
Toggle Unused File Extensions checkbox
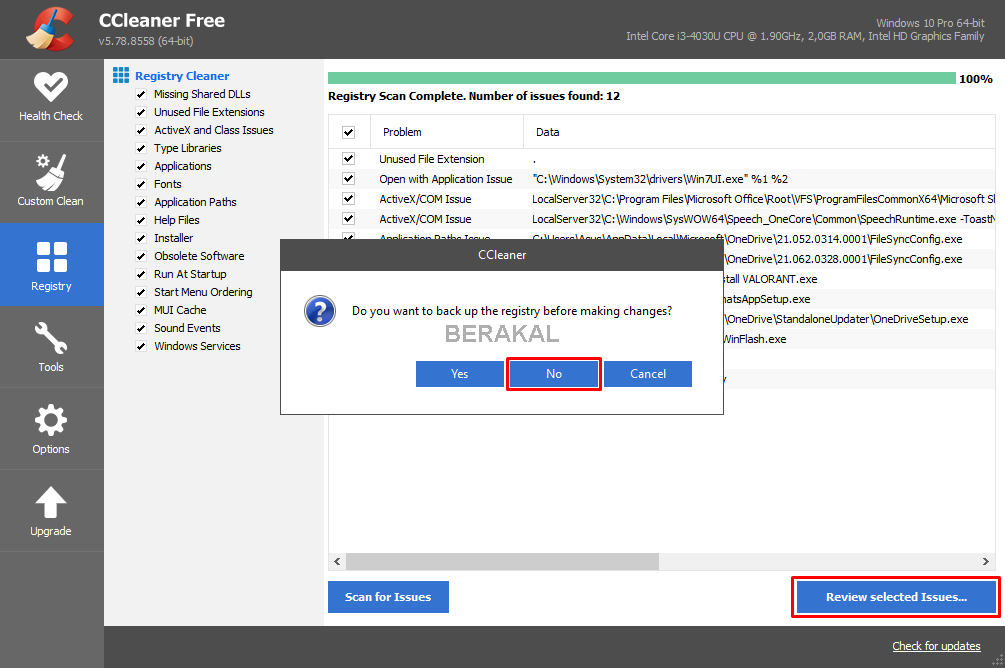(x=141, y=112)
